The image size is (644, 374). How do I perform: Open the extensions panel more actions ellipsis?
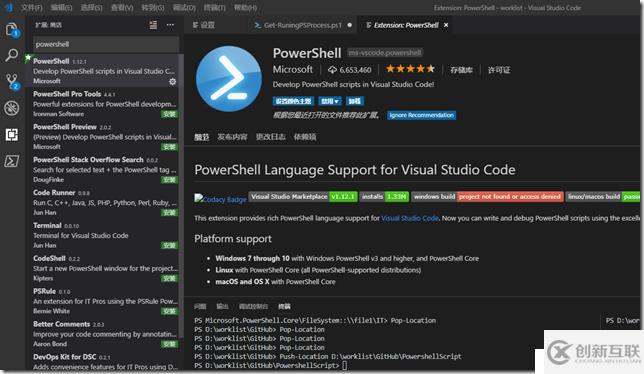tap(170, 25)
